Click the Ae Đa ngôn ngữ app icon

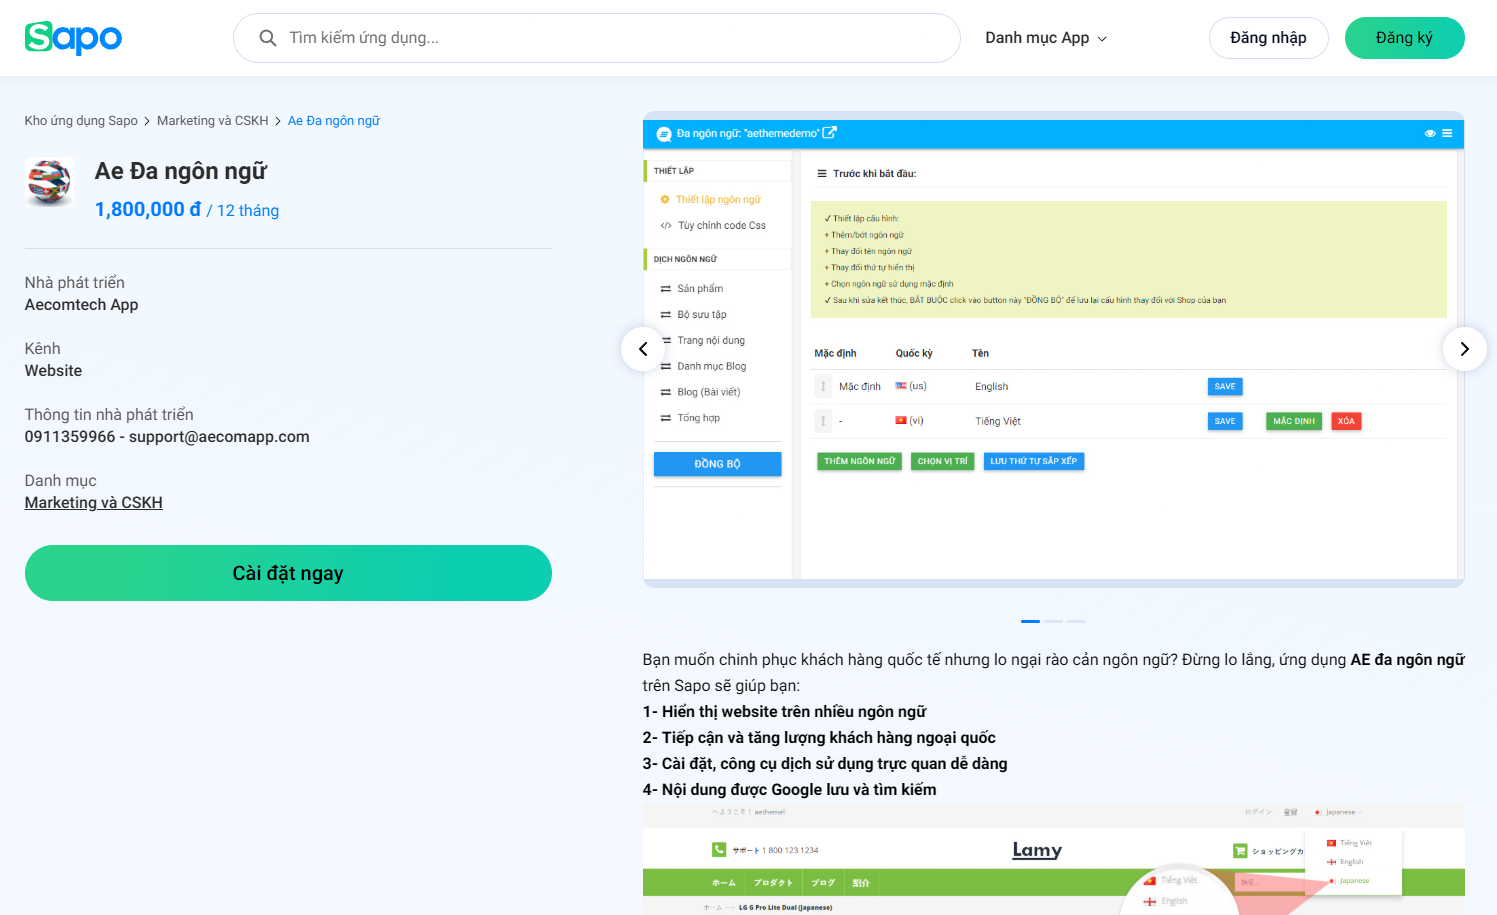[x=49, y=183]
